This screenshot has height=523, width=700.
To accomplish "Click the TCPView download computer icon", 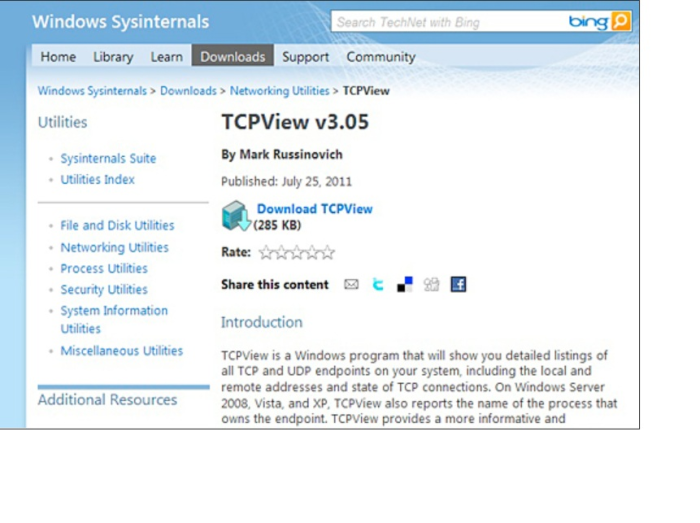I will 236,216.
